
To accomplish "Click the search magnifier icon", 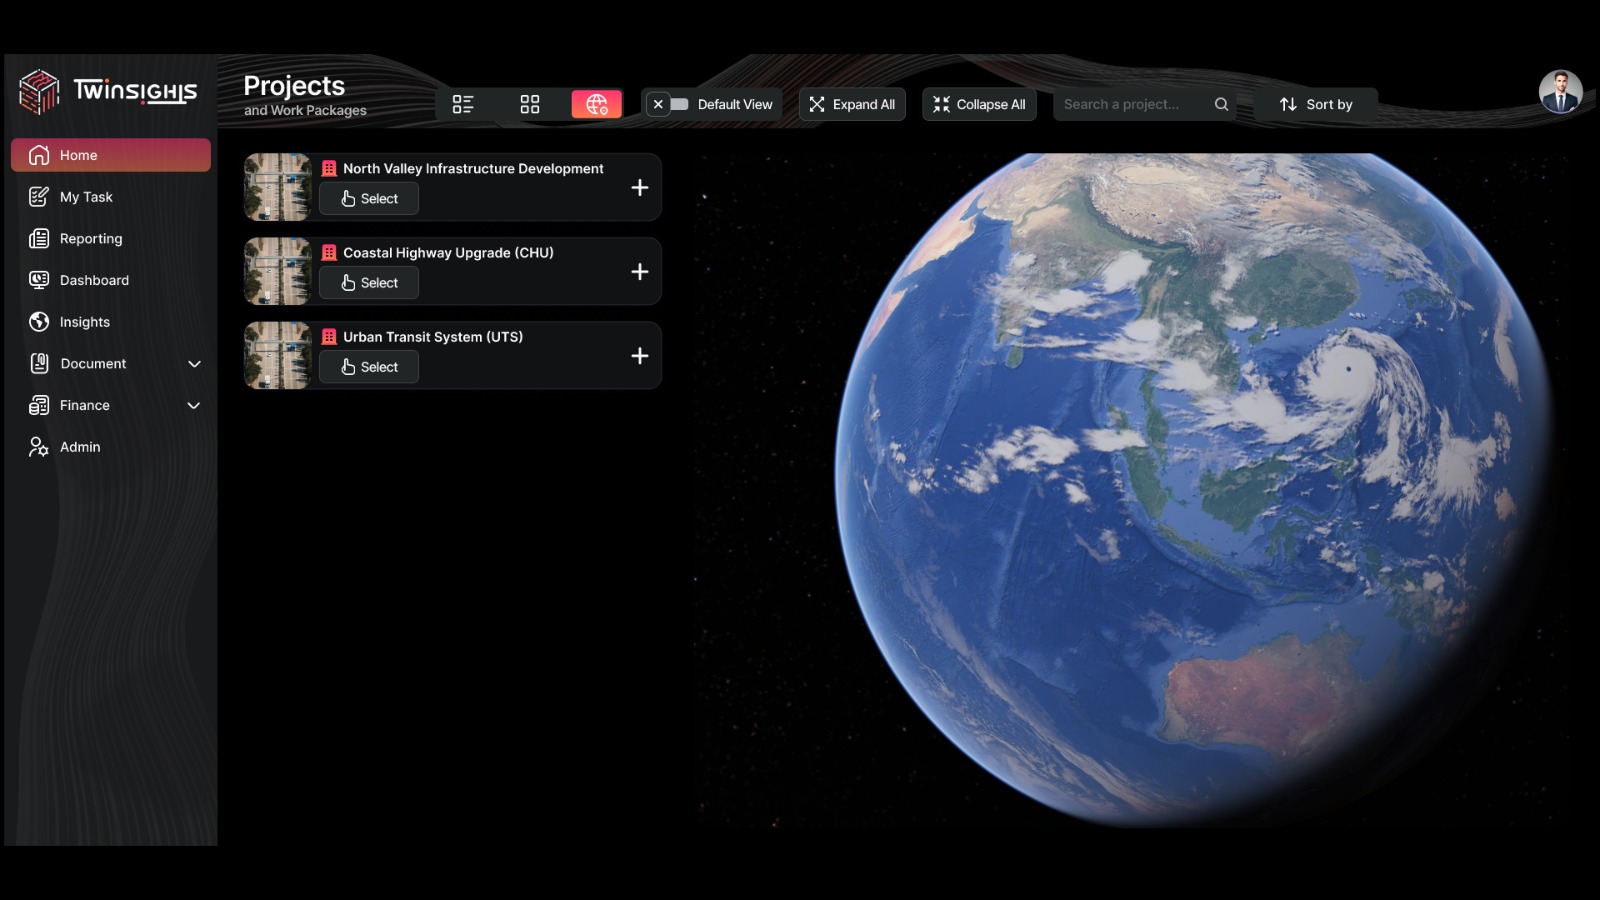I will (1221, 104).
